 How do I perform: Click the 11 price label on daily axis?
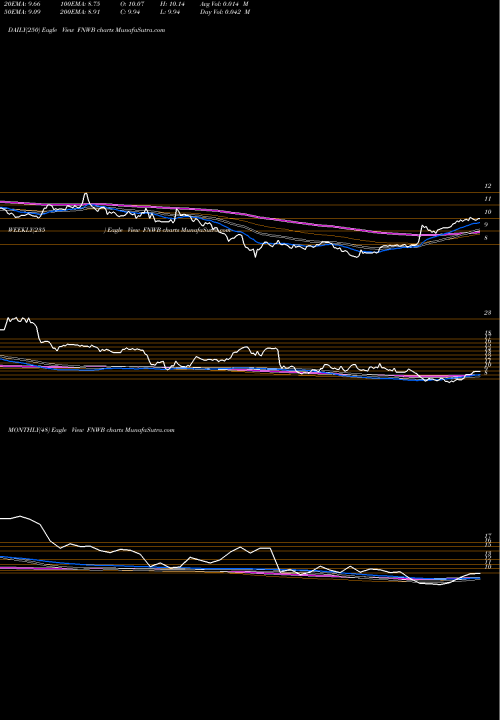pos(488,199)
